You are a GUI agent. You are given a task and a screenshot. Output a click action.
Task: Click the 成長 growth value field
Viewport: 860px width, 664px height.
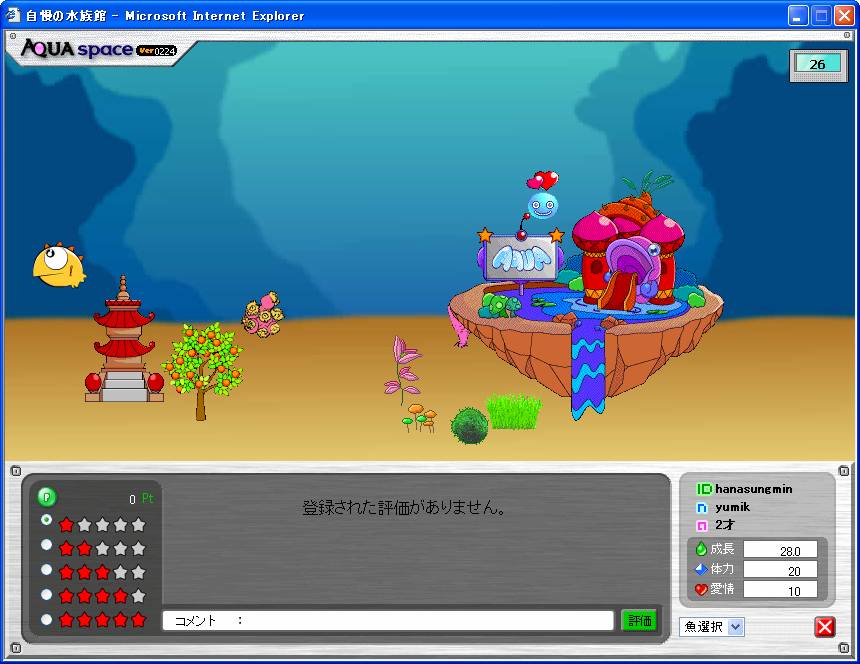[779, 549]
